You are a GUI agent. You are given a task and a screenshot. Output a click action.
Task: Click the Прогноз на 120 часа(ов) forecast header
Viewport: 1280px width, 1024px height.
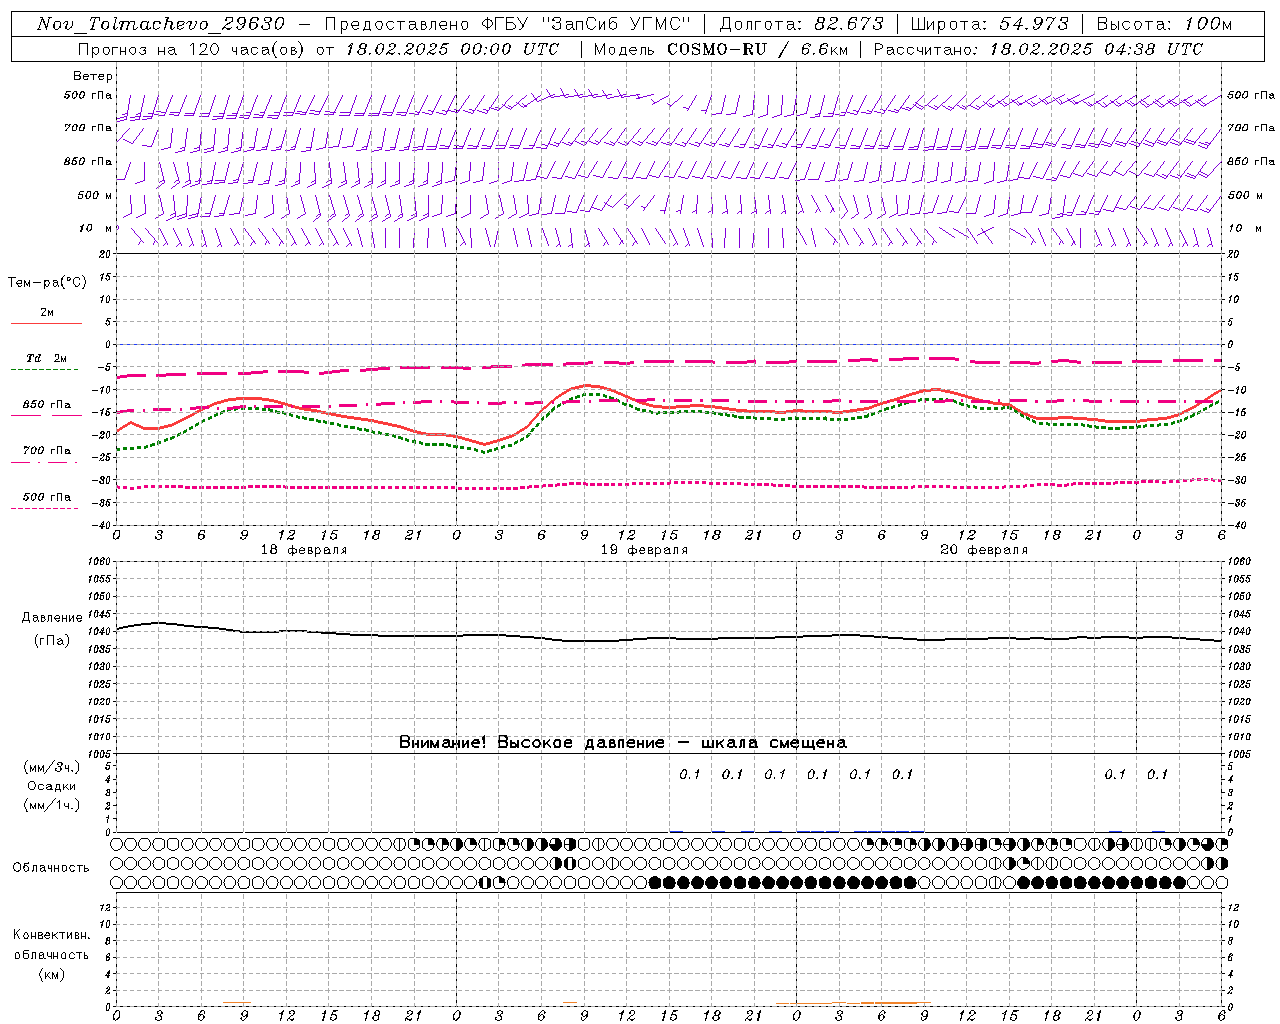click(x=193, y=49)
